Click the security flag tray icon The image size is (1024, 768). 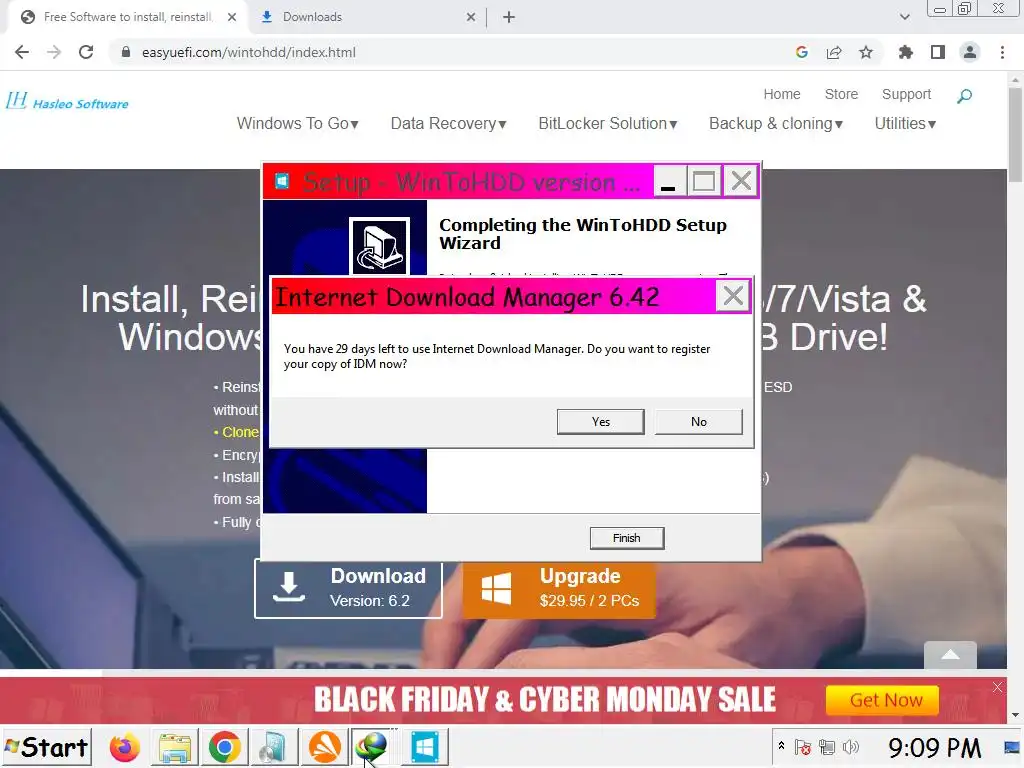pyautogui.click(x=803, y=747)
